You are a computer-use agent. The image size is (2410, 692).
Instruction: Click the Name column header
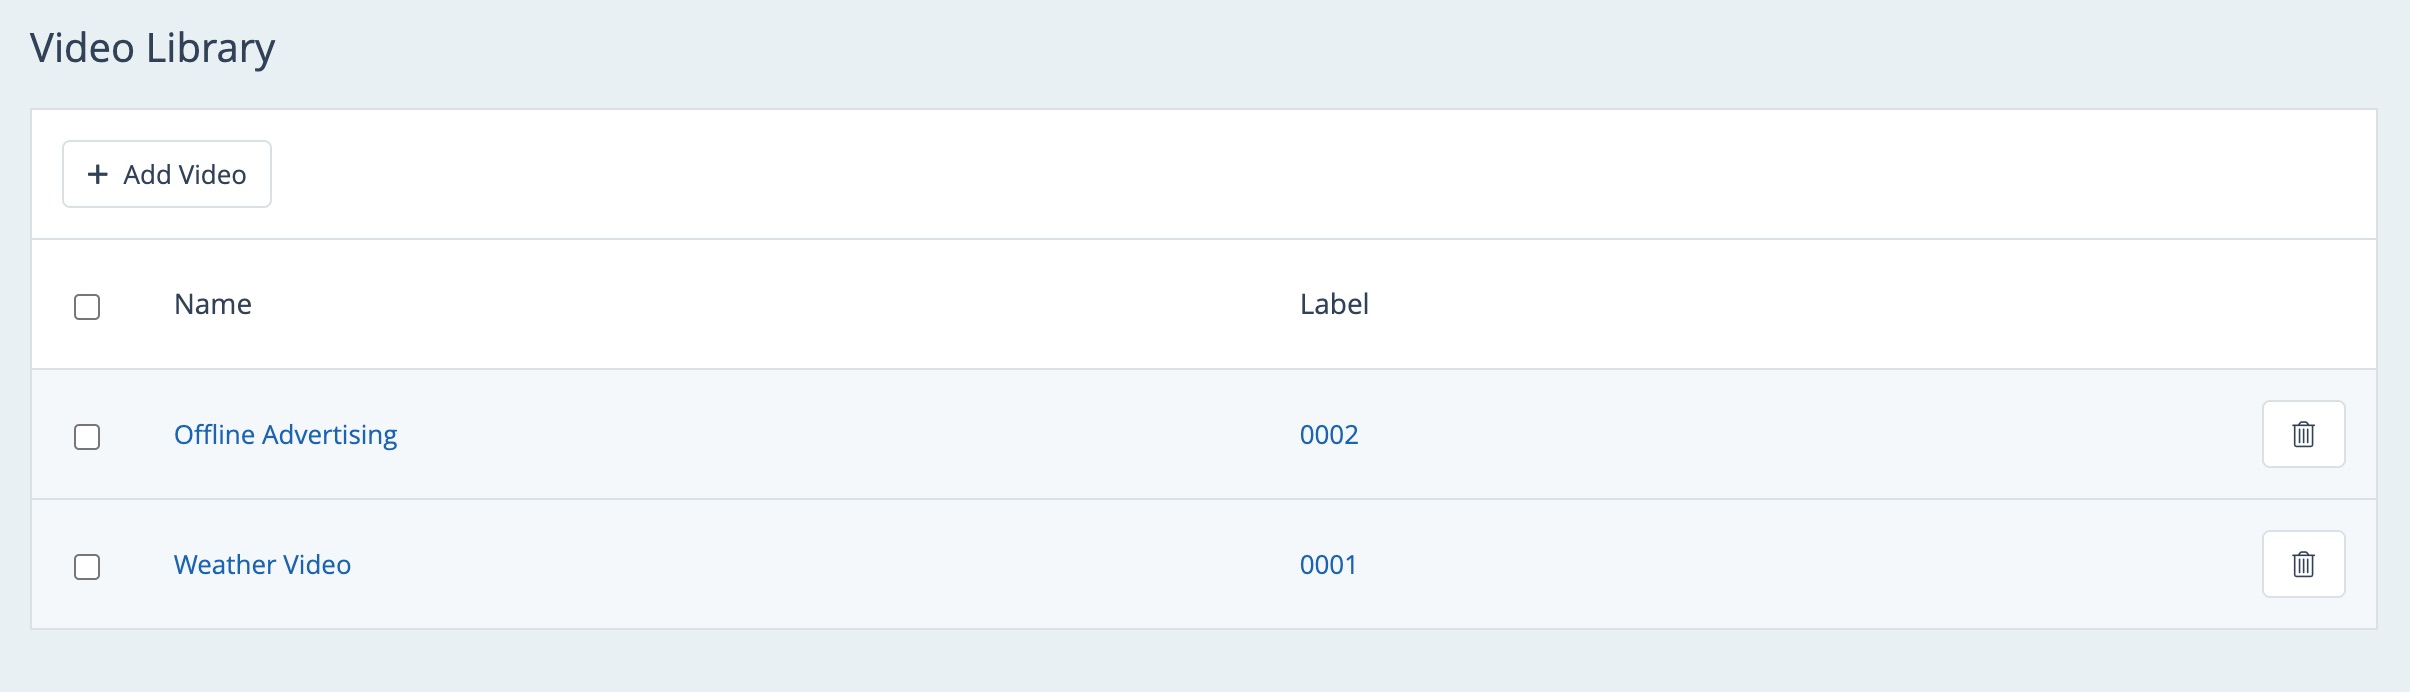[212, 304]
